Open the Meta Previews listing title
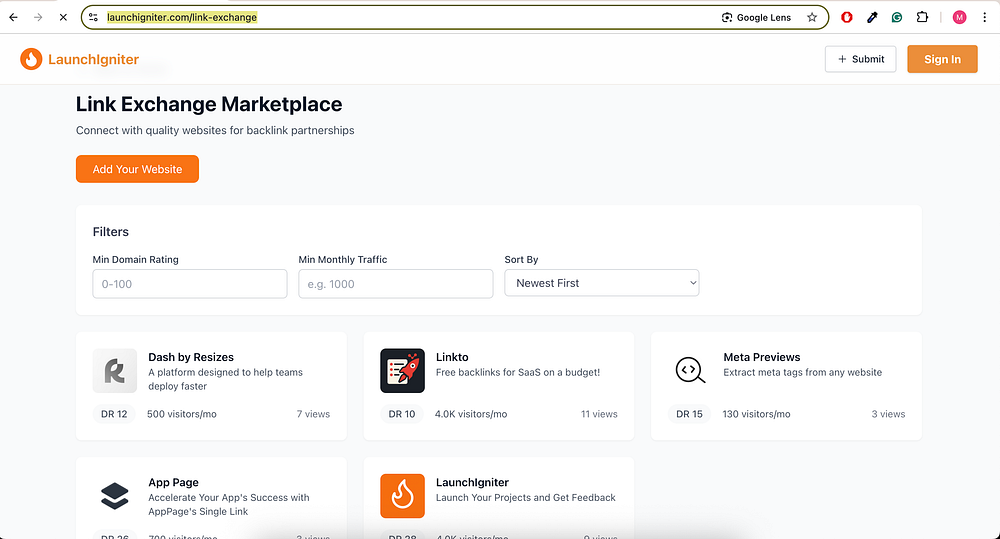 coord(761,357)
